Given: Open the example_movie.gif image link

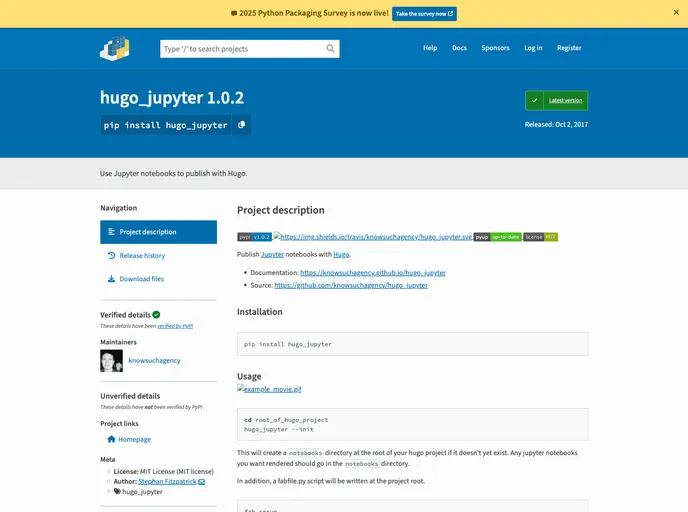Looking at the screenshot, I should pos(269,389).
